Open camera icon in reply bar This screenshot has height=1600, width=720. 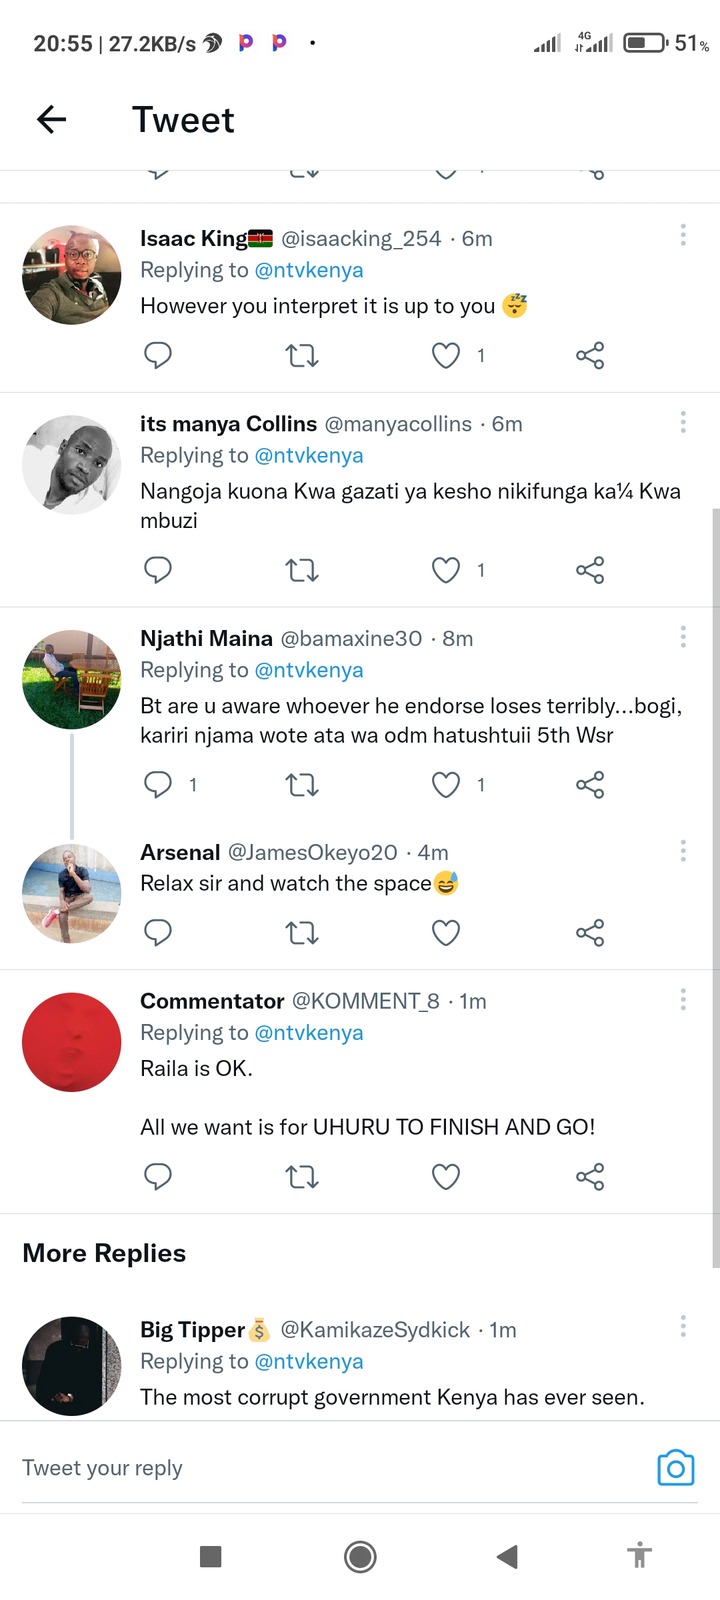click(676, 1468)
